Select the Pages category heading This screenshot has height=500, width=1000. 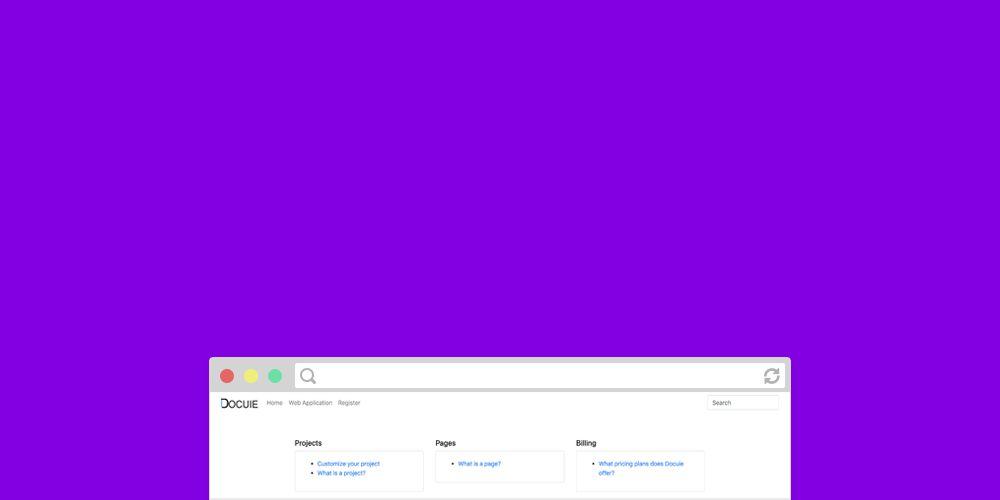click(x=445, y=443)
